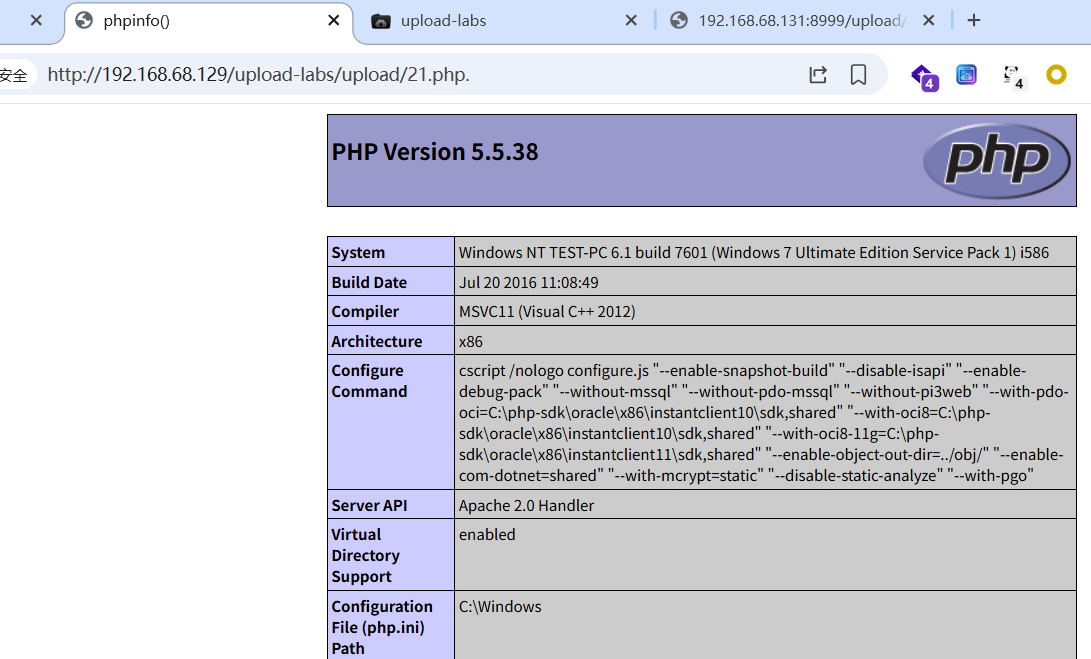Click the upload-labs tab favicon
Viewport: 1091px width, 659px height.
tap(381, 22)
